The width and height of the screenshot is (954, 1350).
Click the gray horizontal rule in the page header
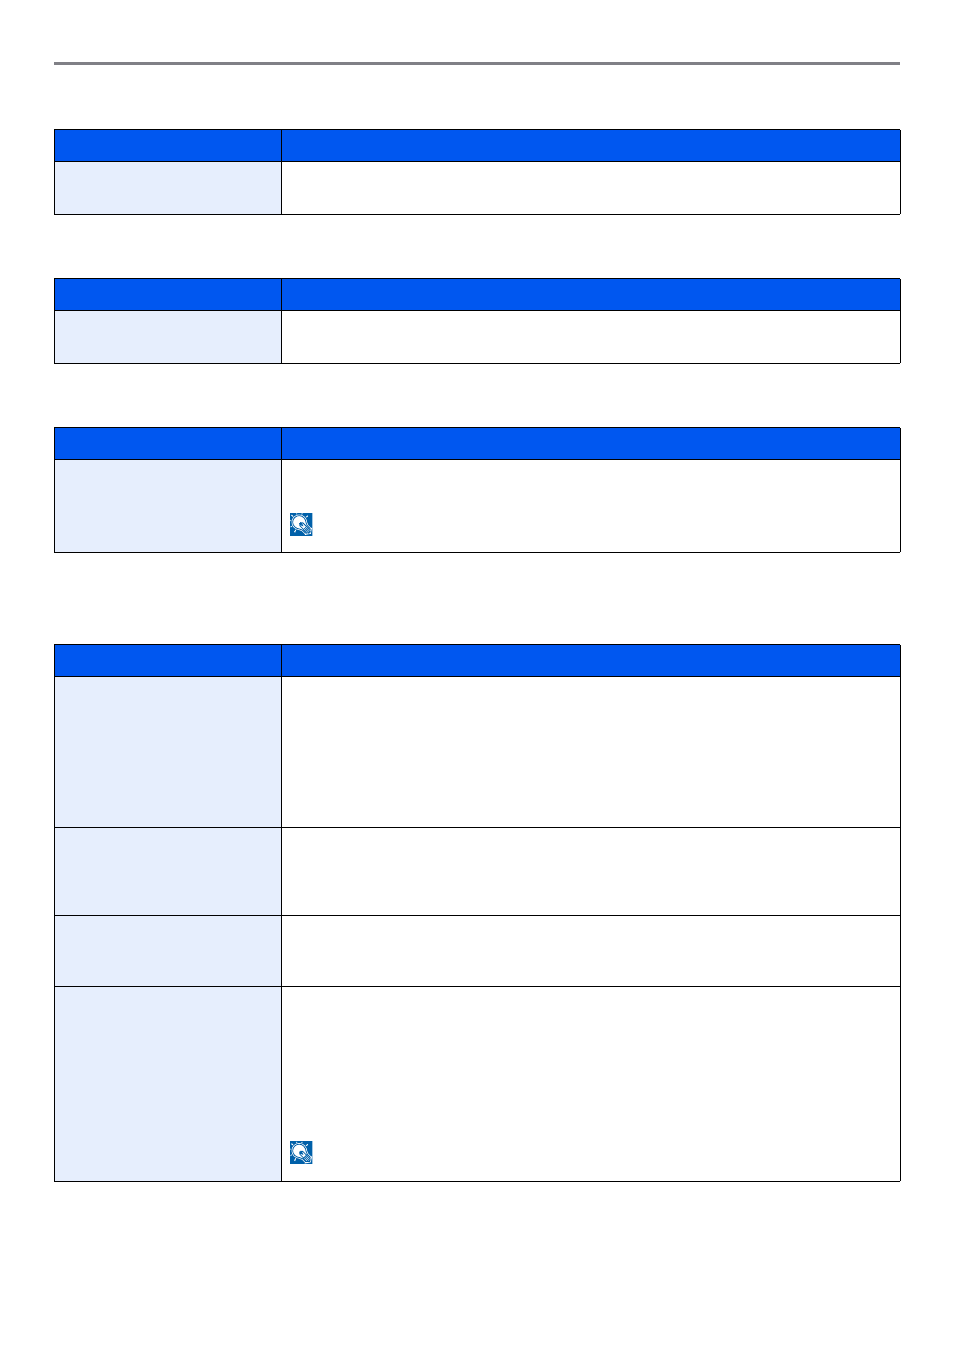coord(477,64)
